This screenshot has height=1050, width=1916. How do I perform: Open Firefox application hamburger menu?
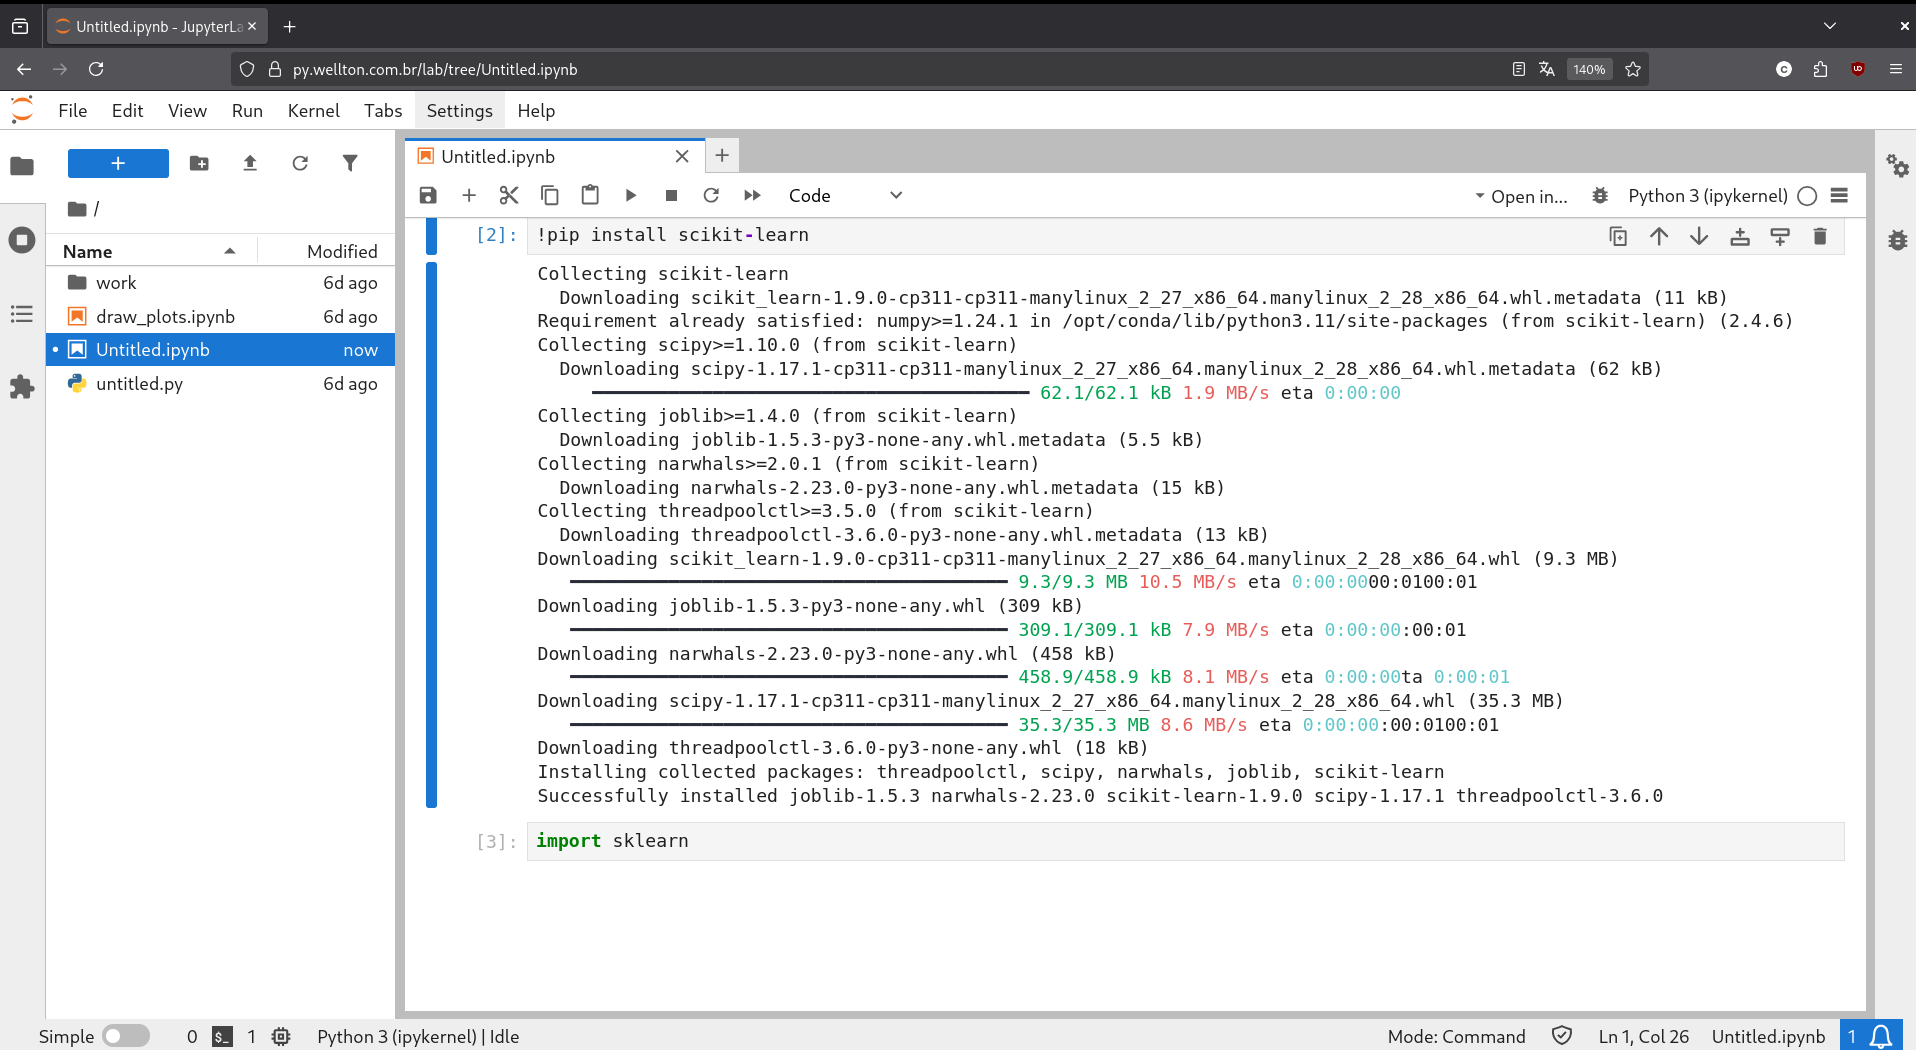coord(1895,69)
